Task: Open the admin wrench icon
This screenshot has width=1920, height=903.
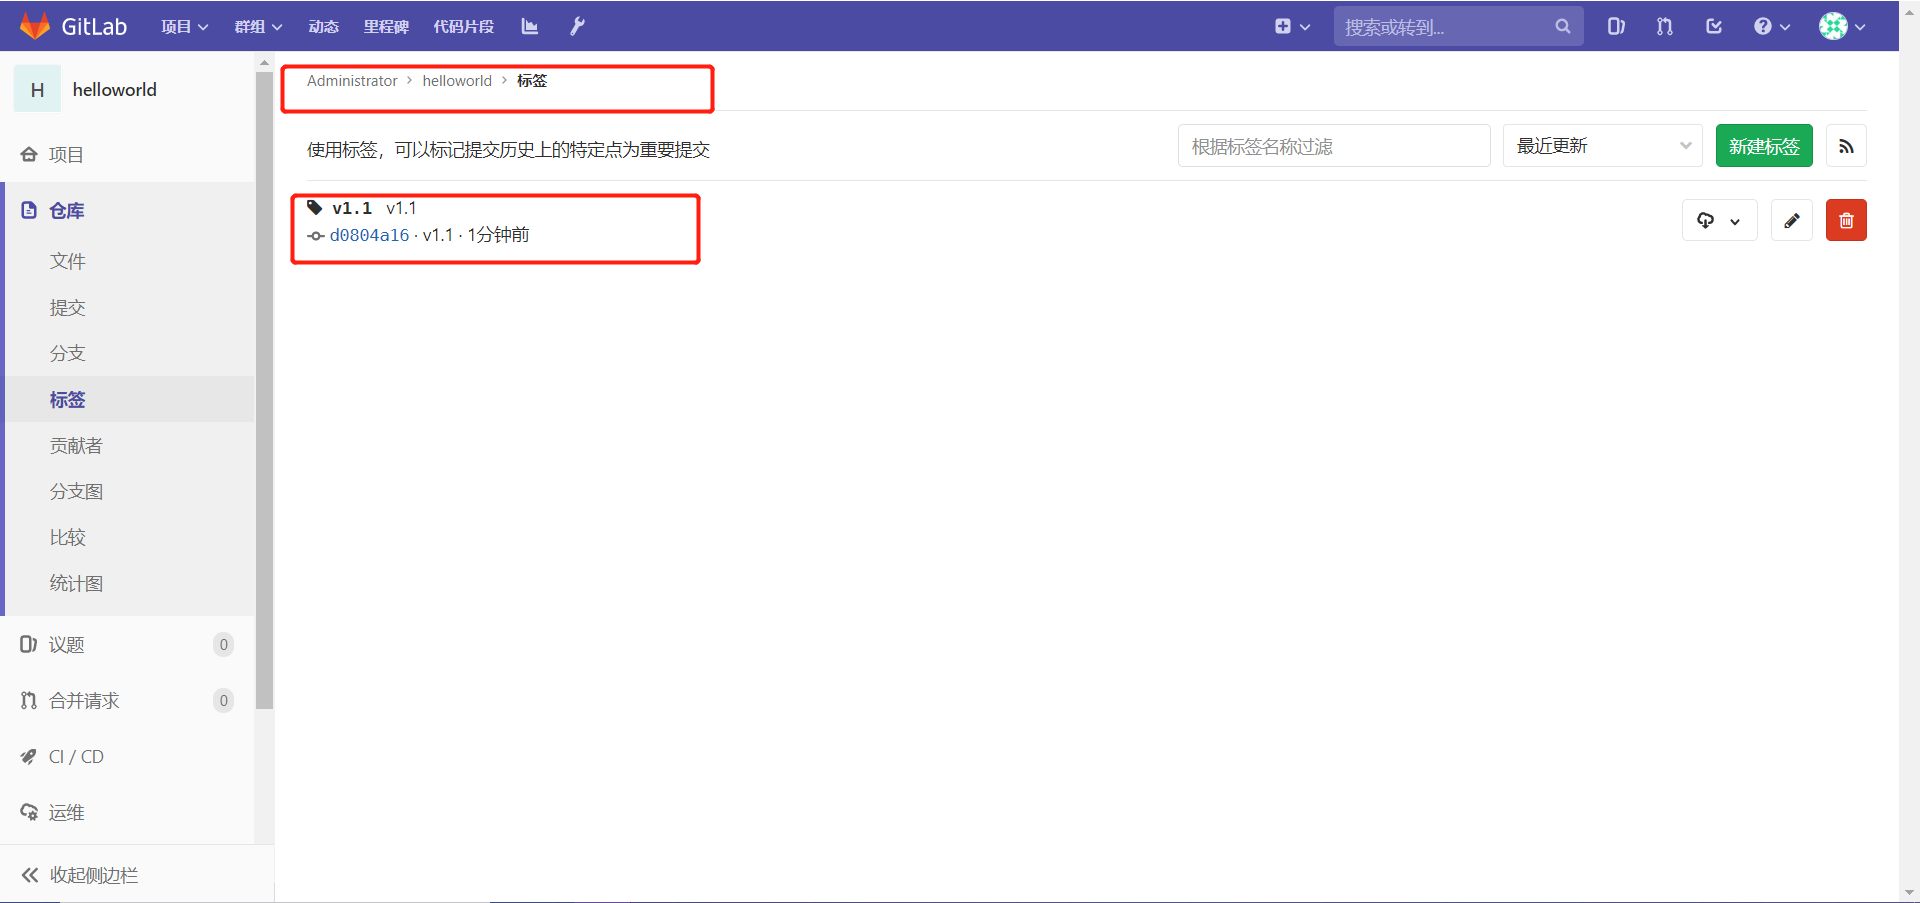Action: [x=577, y=27]
